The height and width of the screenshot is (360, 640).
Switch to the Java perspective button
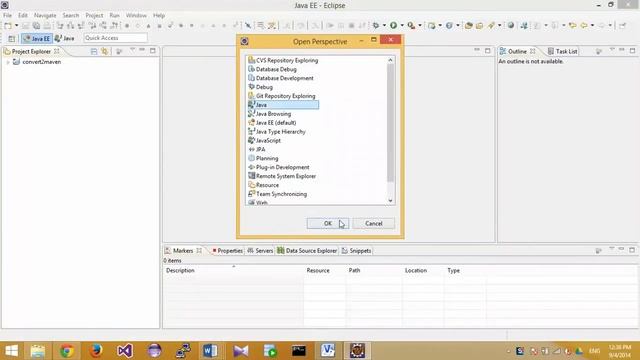tap(64, 38)
